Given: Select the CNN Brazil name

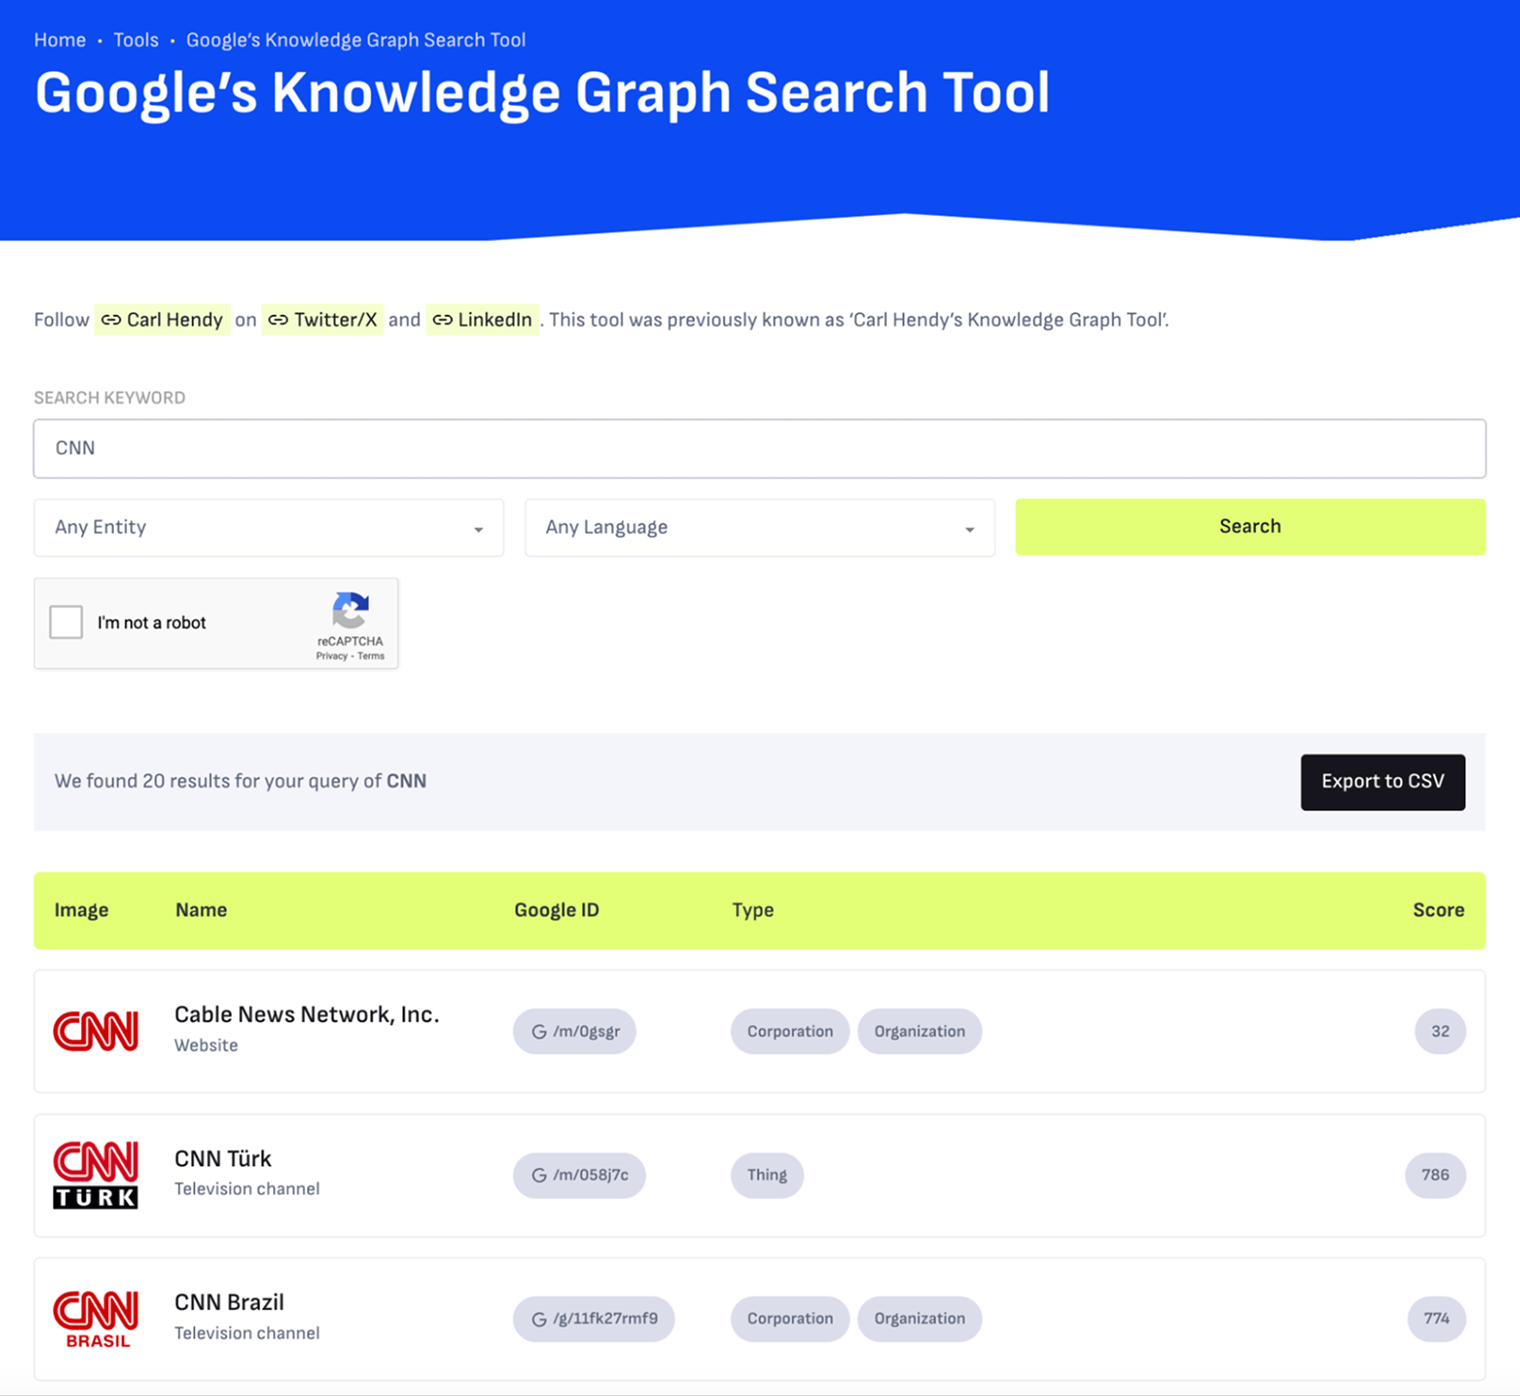Looking at the screenshot, I should 229,1302.
